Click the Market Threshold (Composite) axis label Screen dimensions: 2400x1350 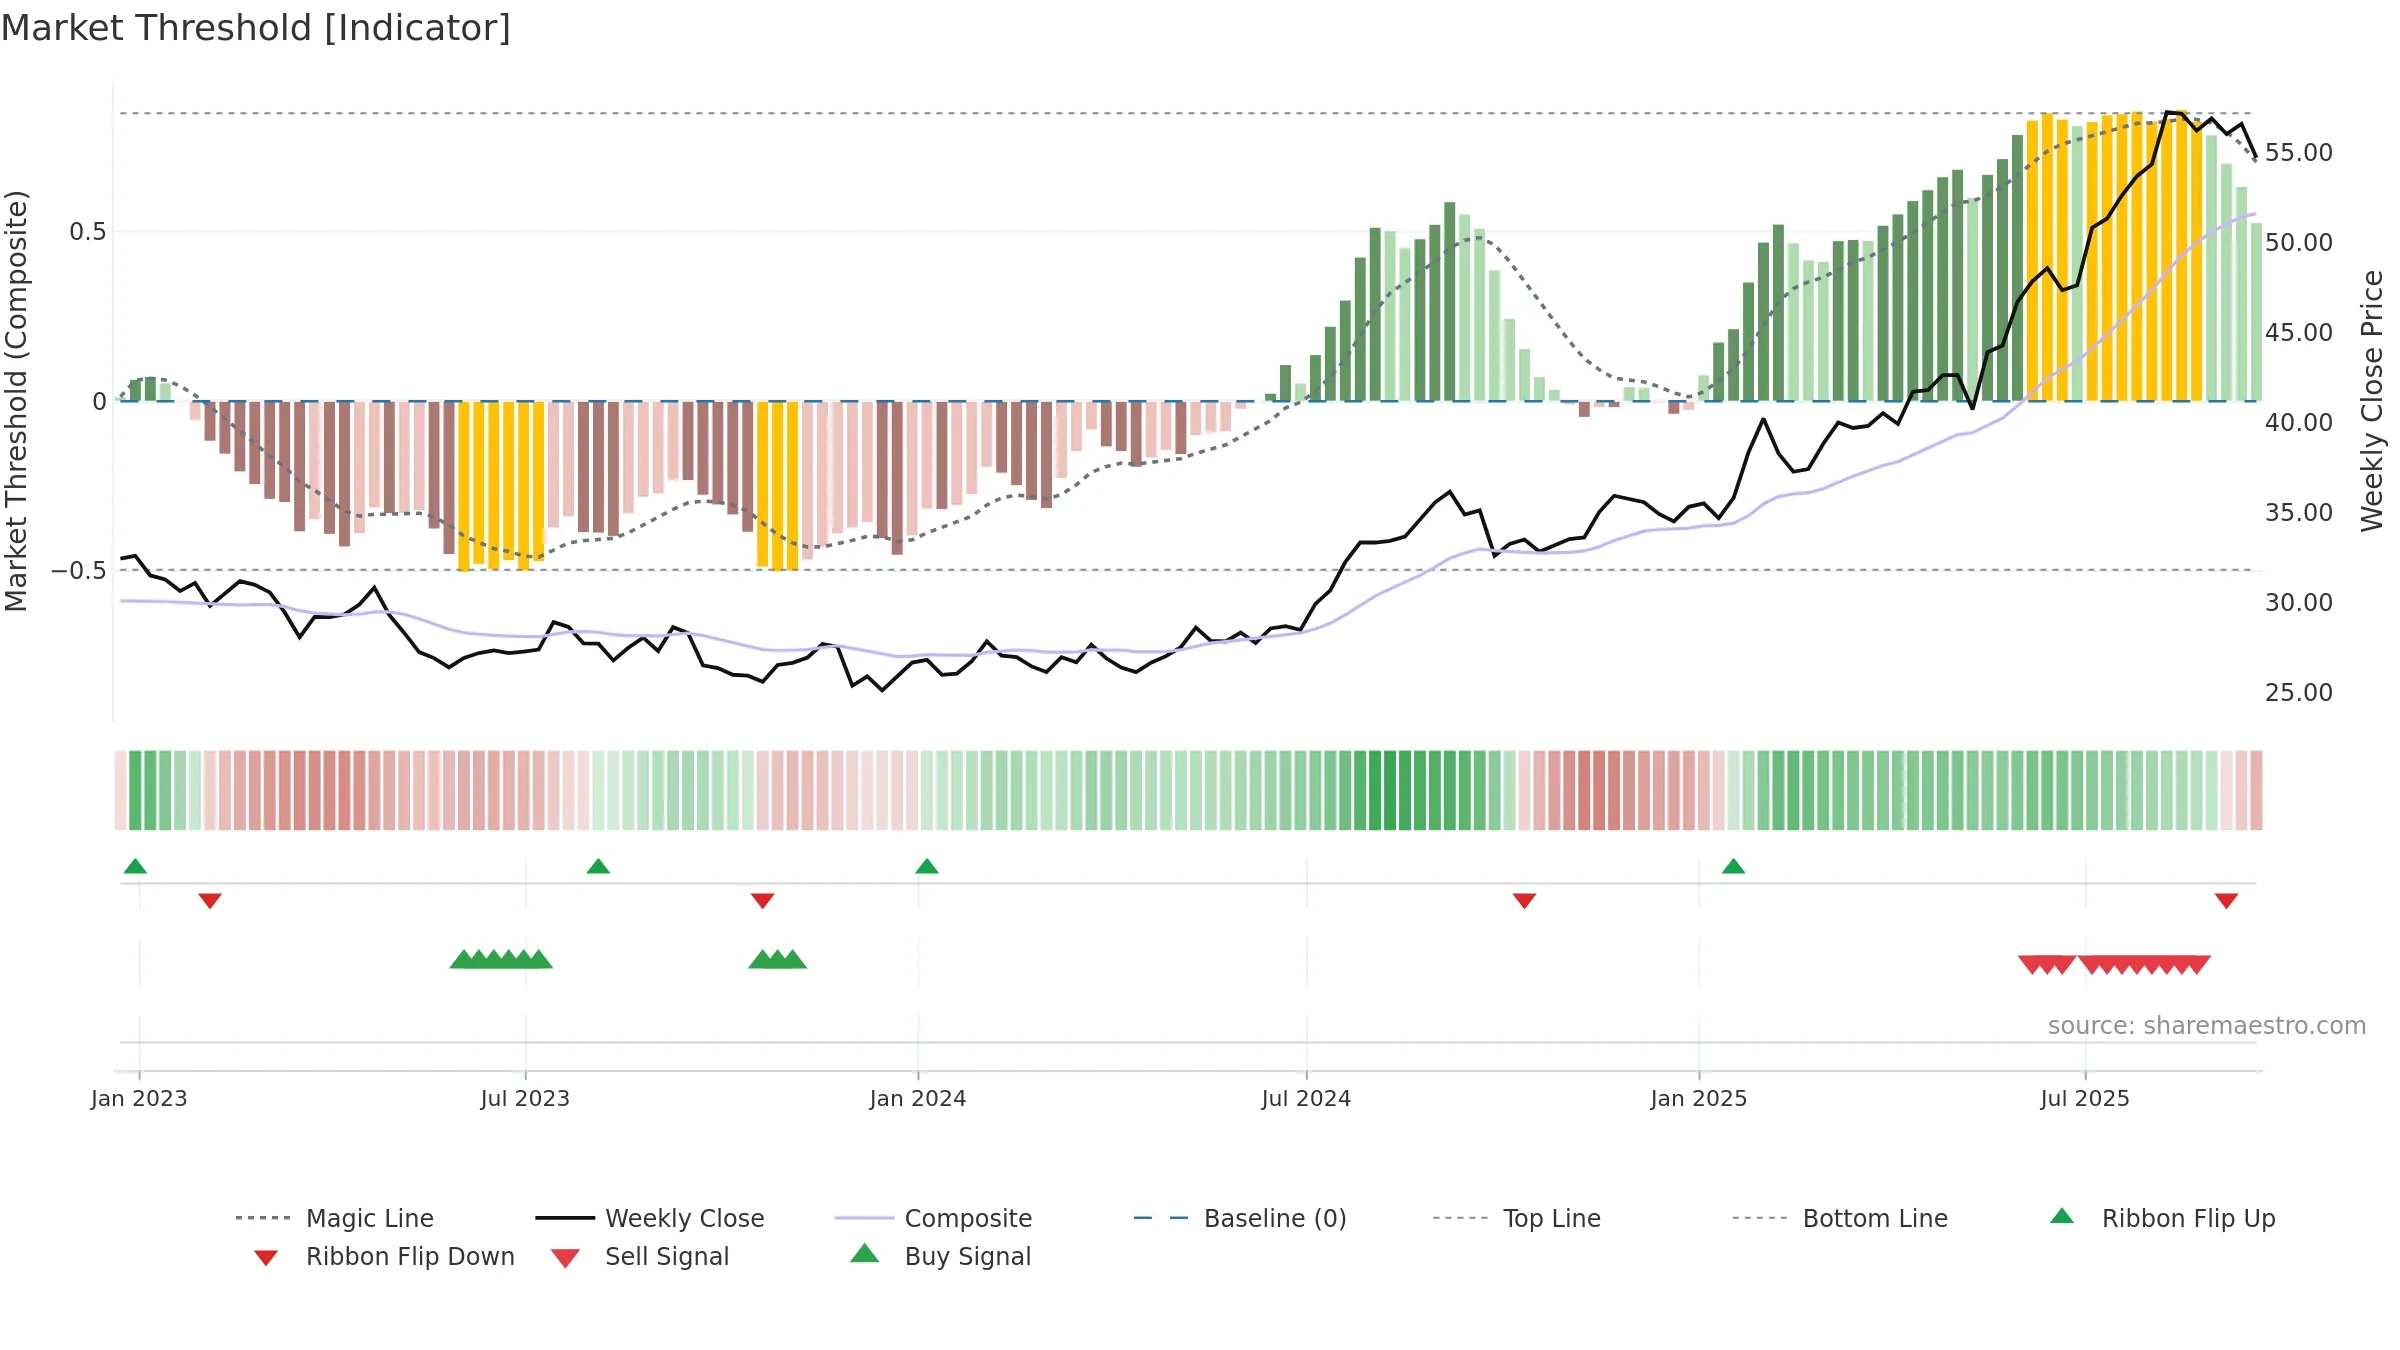click(16, 401)
